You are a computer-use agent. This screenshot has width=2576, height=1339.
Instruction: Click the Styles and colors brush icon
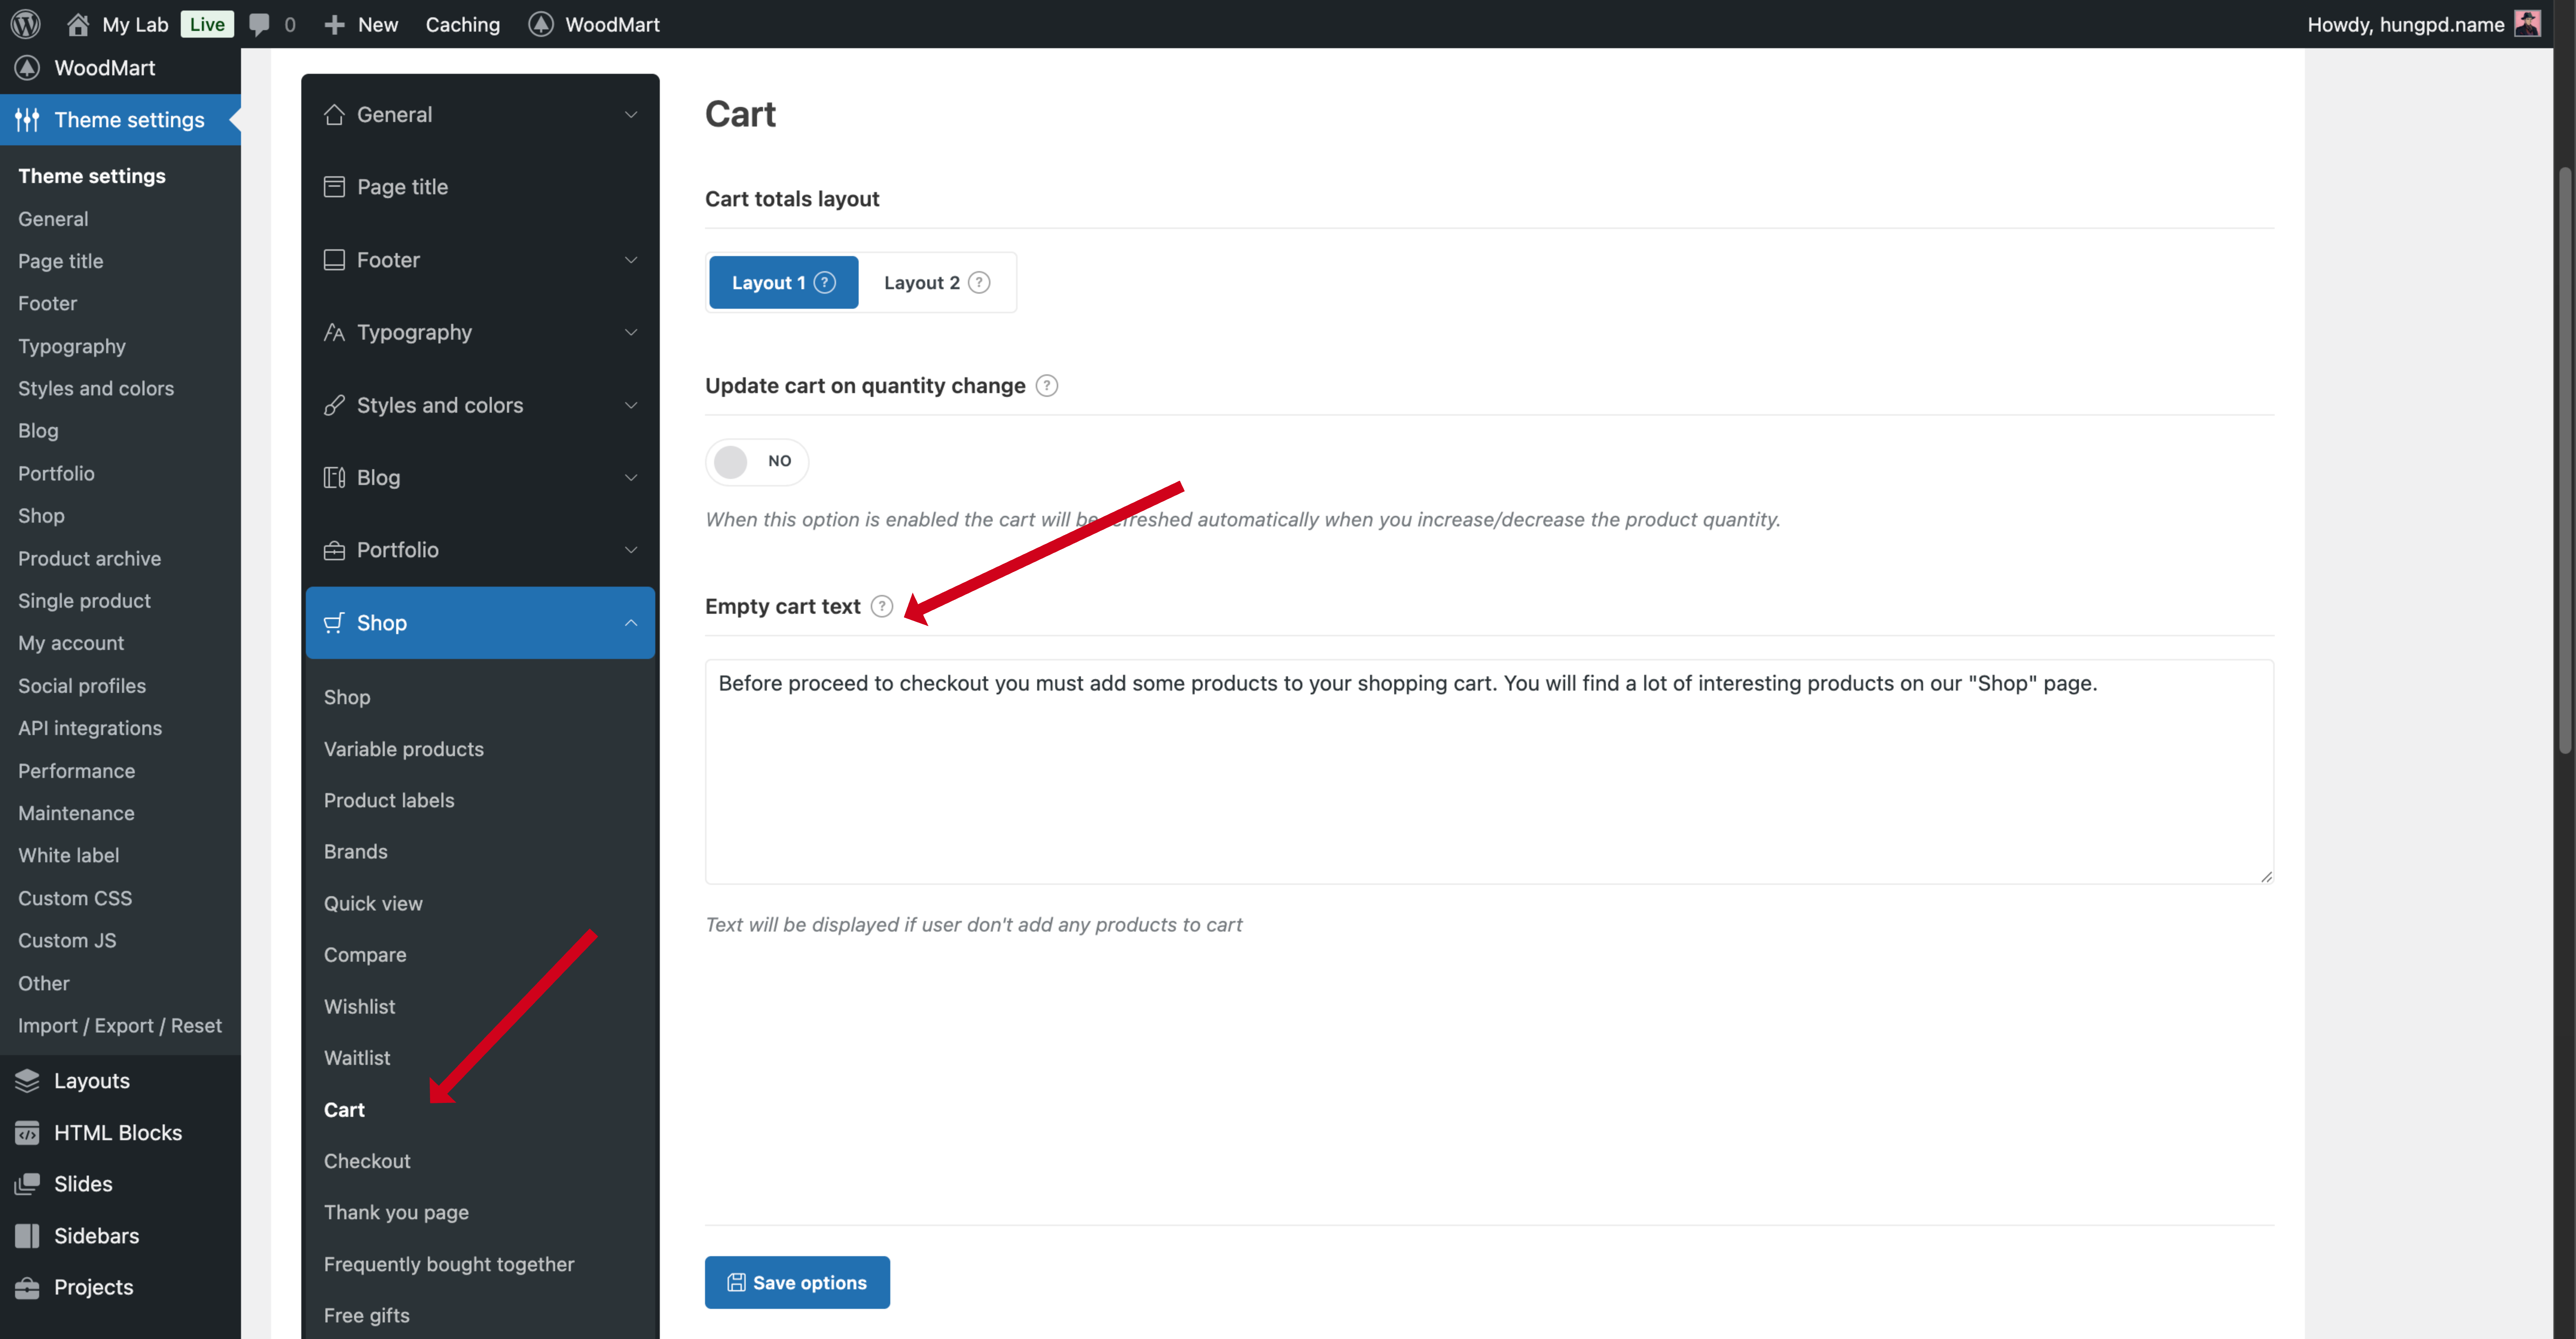(334, 405)
